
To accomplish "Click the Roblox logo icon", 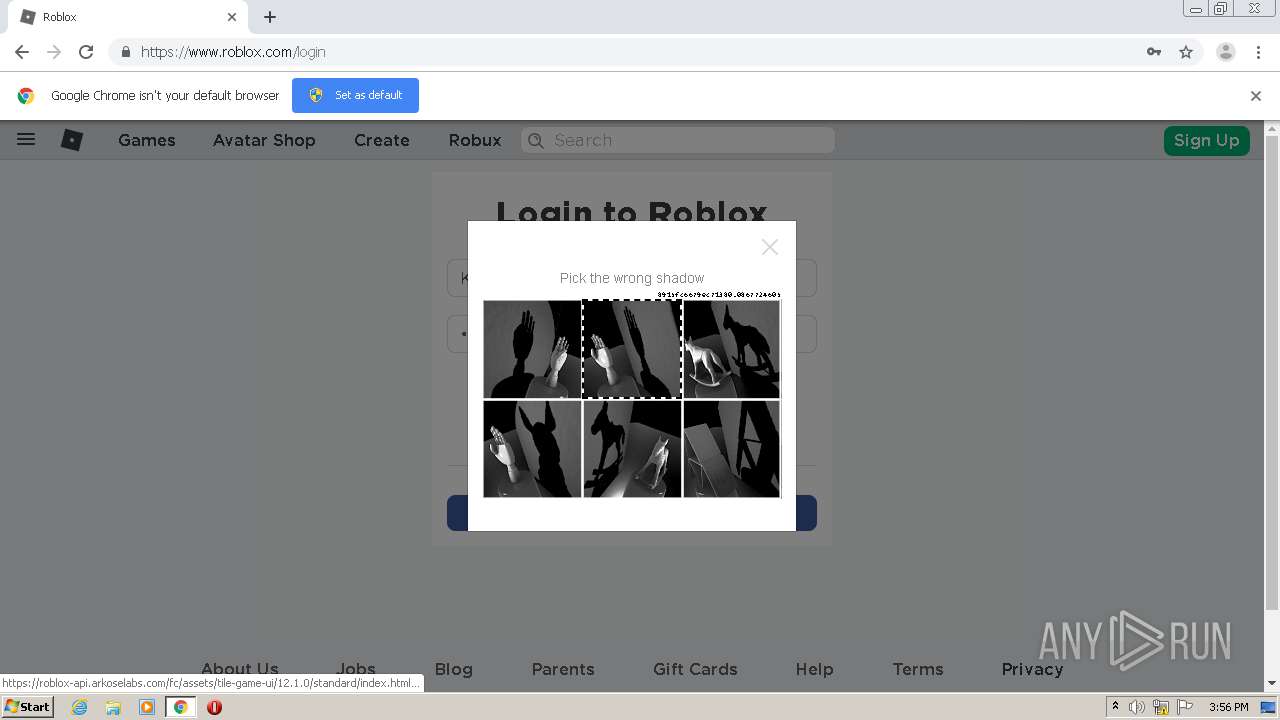I will tap(72, 140).
